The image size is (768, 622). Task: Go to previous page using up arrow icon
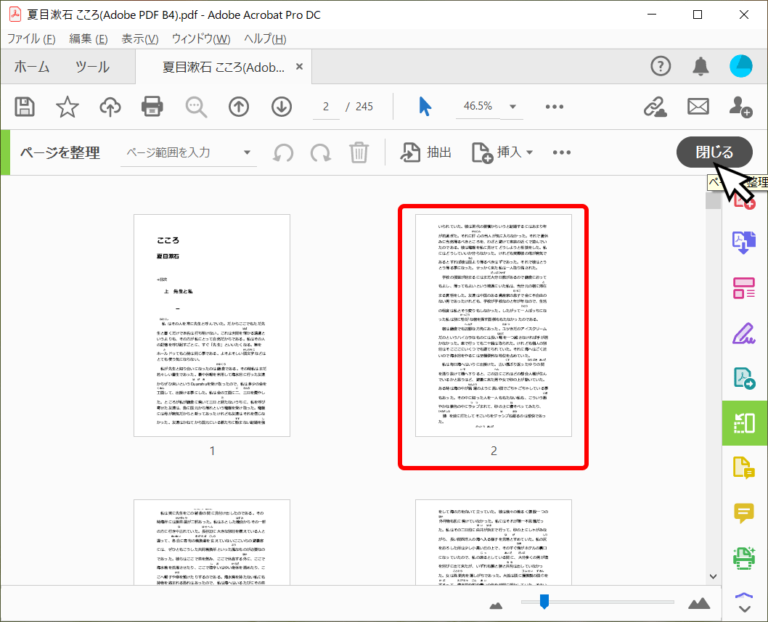(238, 106)
